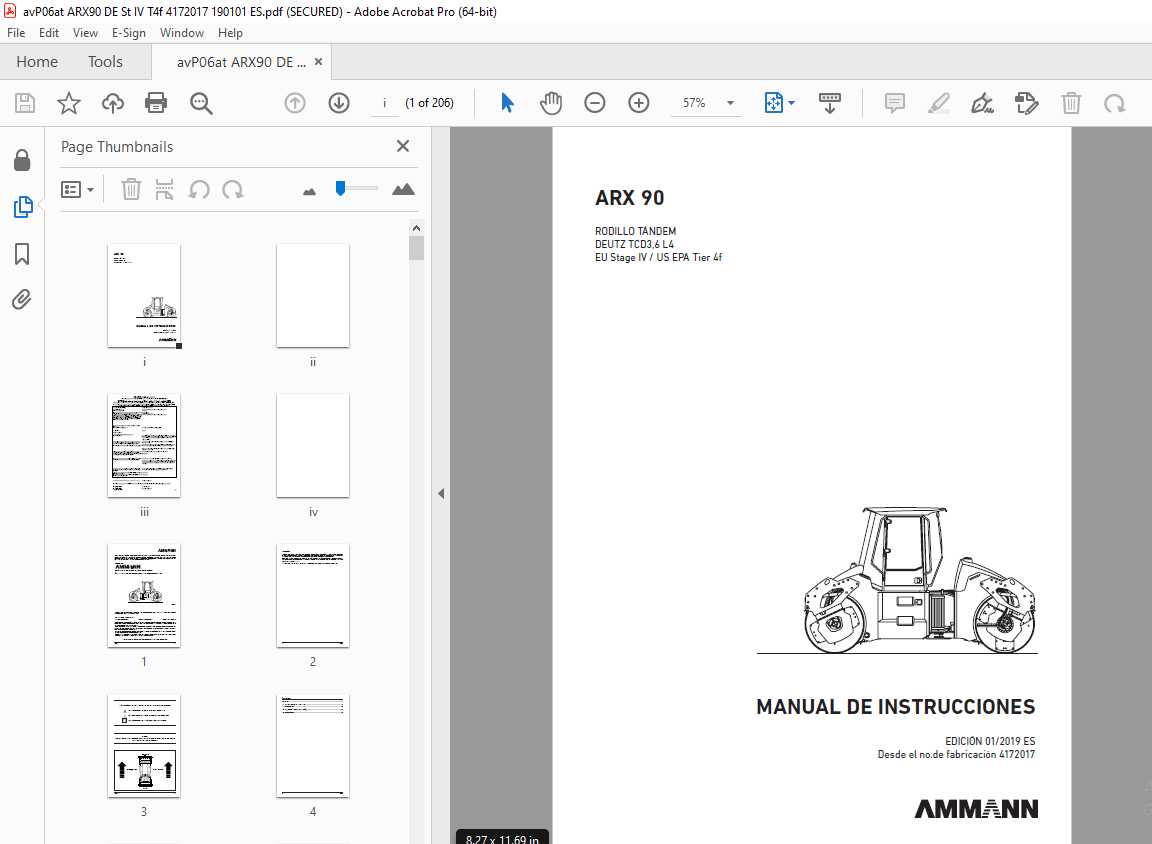Click the ARX 90 title text
1152x844 pixels.
(x=630, y=198)
